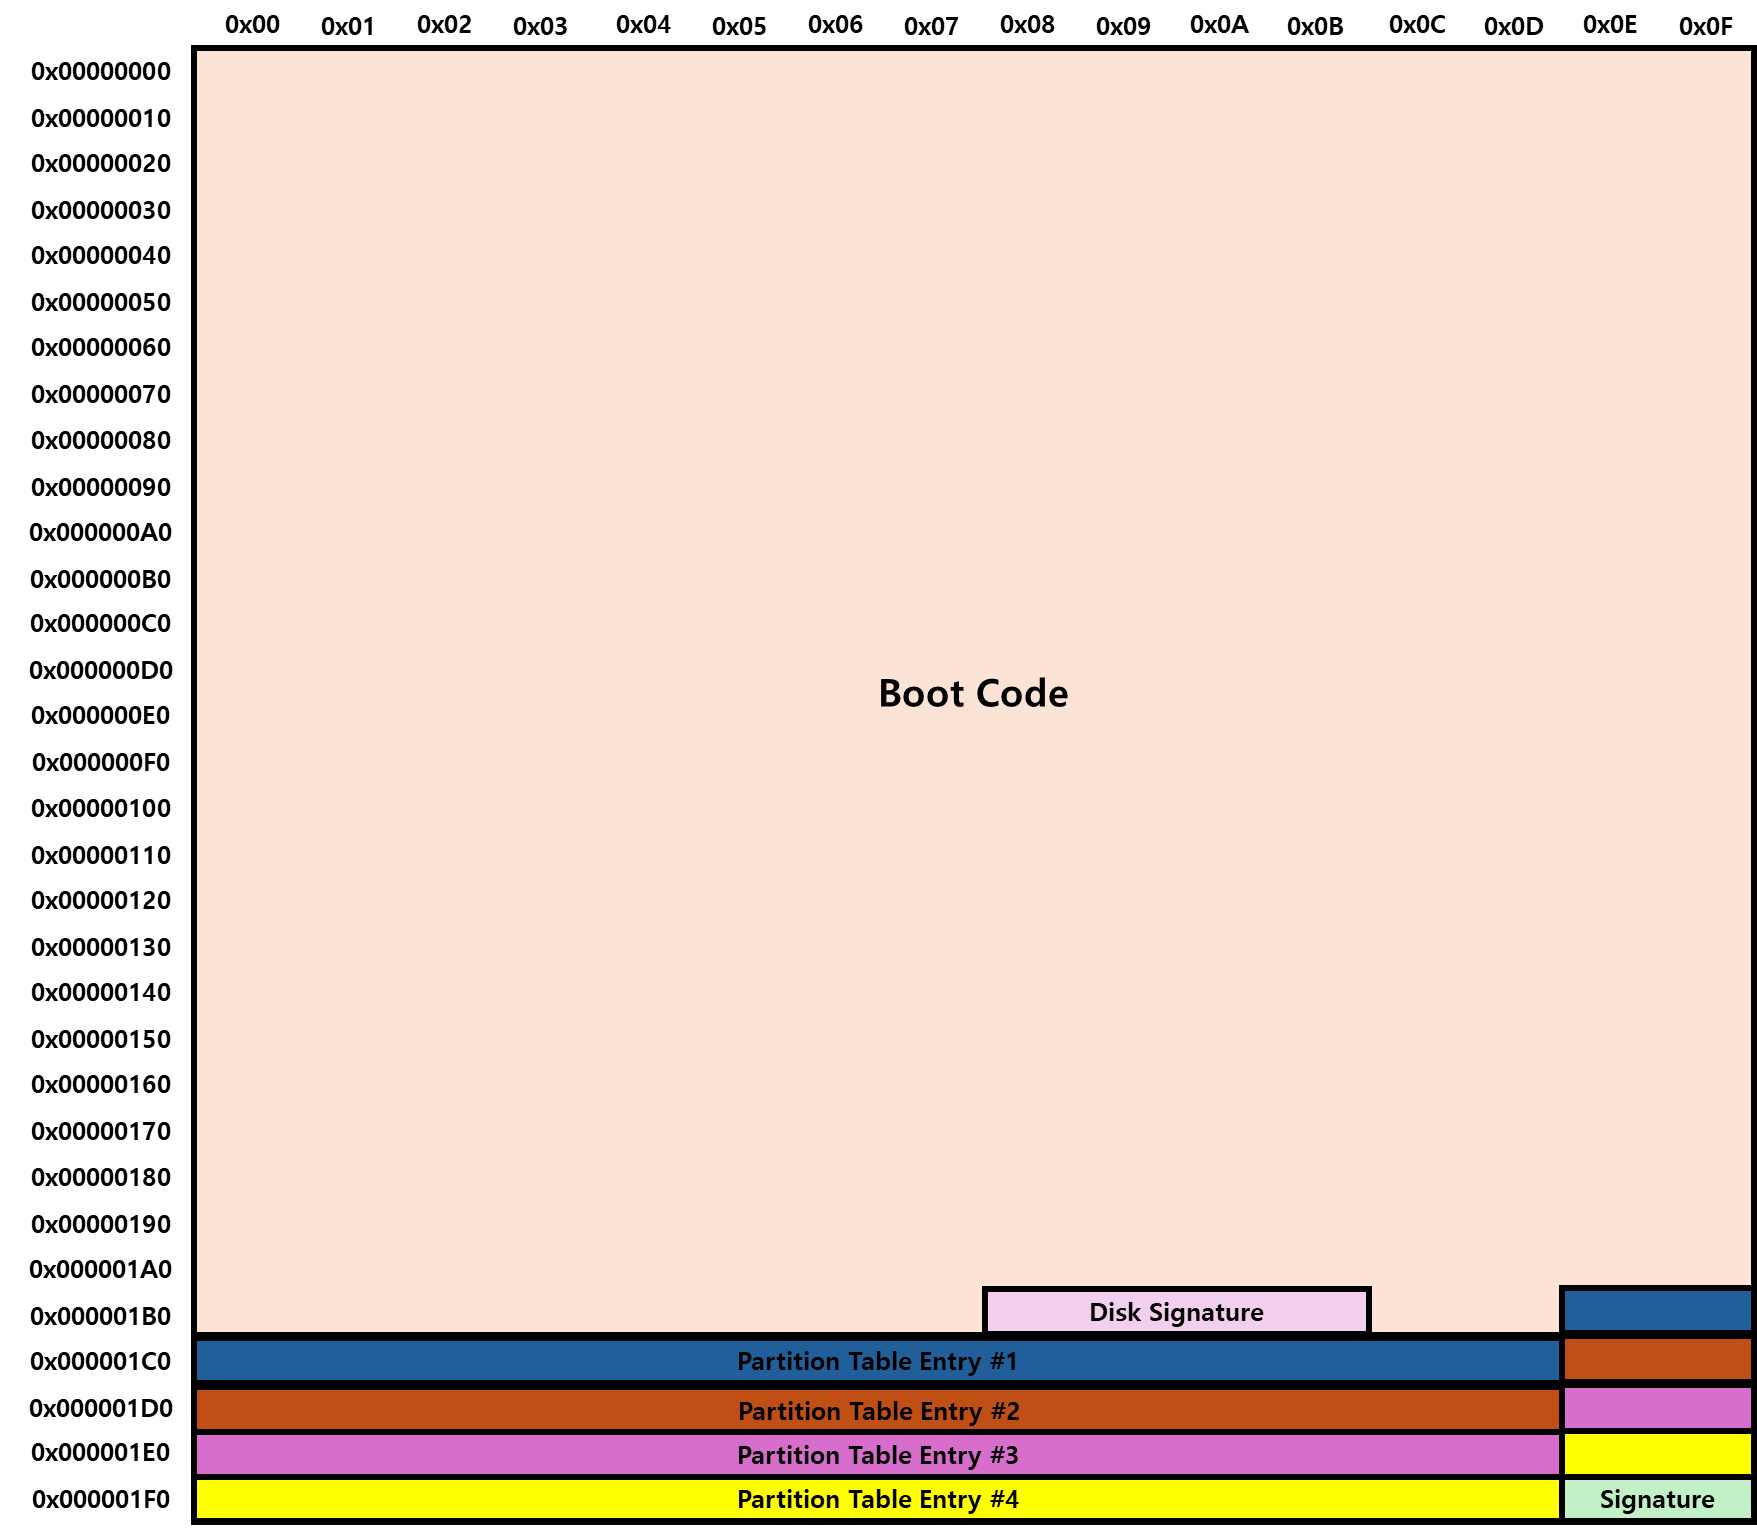Click the small yellow block in row 0x000001E0
This screenshot has height=1529, width=1757.
coord(1657,1454)
